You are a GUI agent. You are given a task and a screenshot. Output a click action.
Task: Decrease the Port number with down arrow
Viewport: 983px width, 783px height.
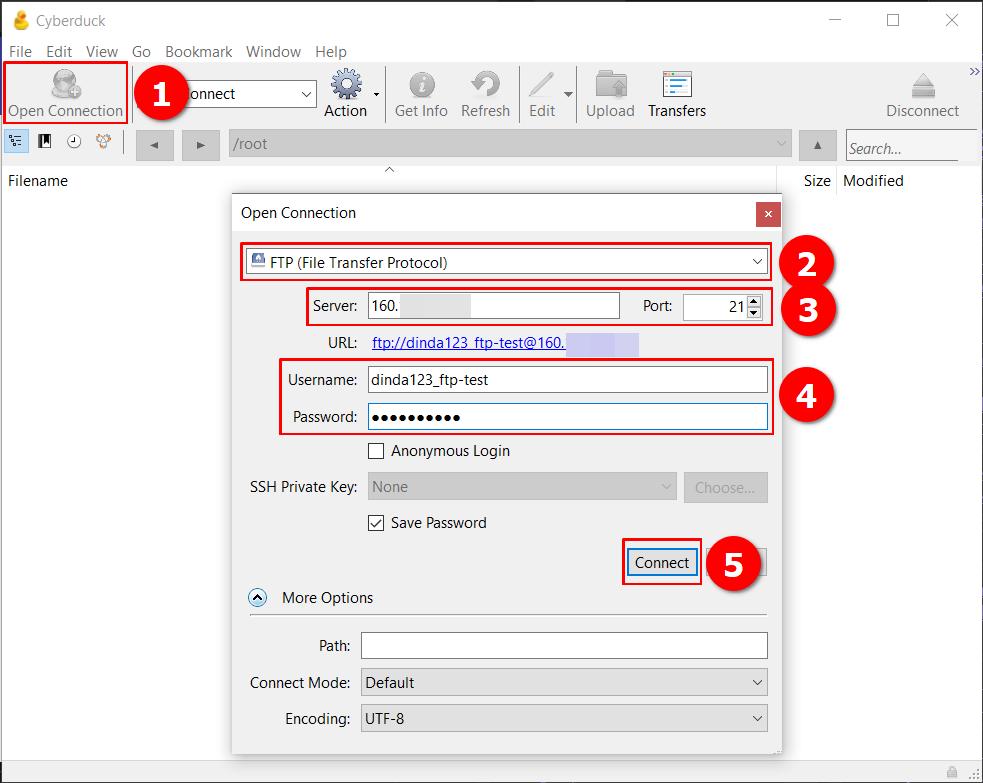coord(754,312)
